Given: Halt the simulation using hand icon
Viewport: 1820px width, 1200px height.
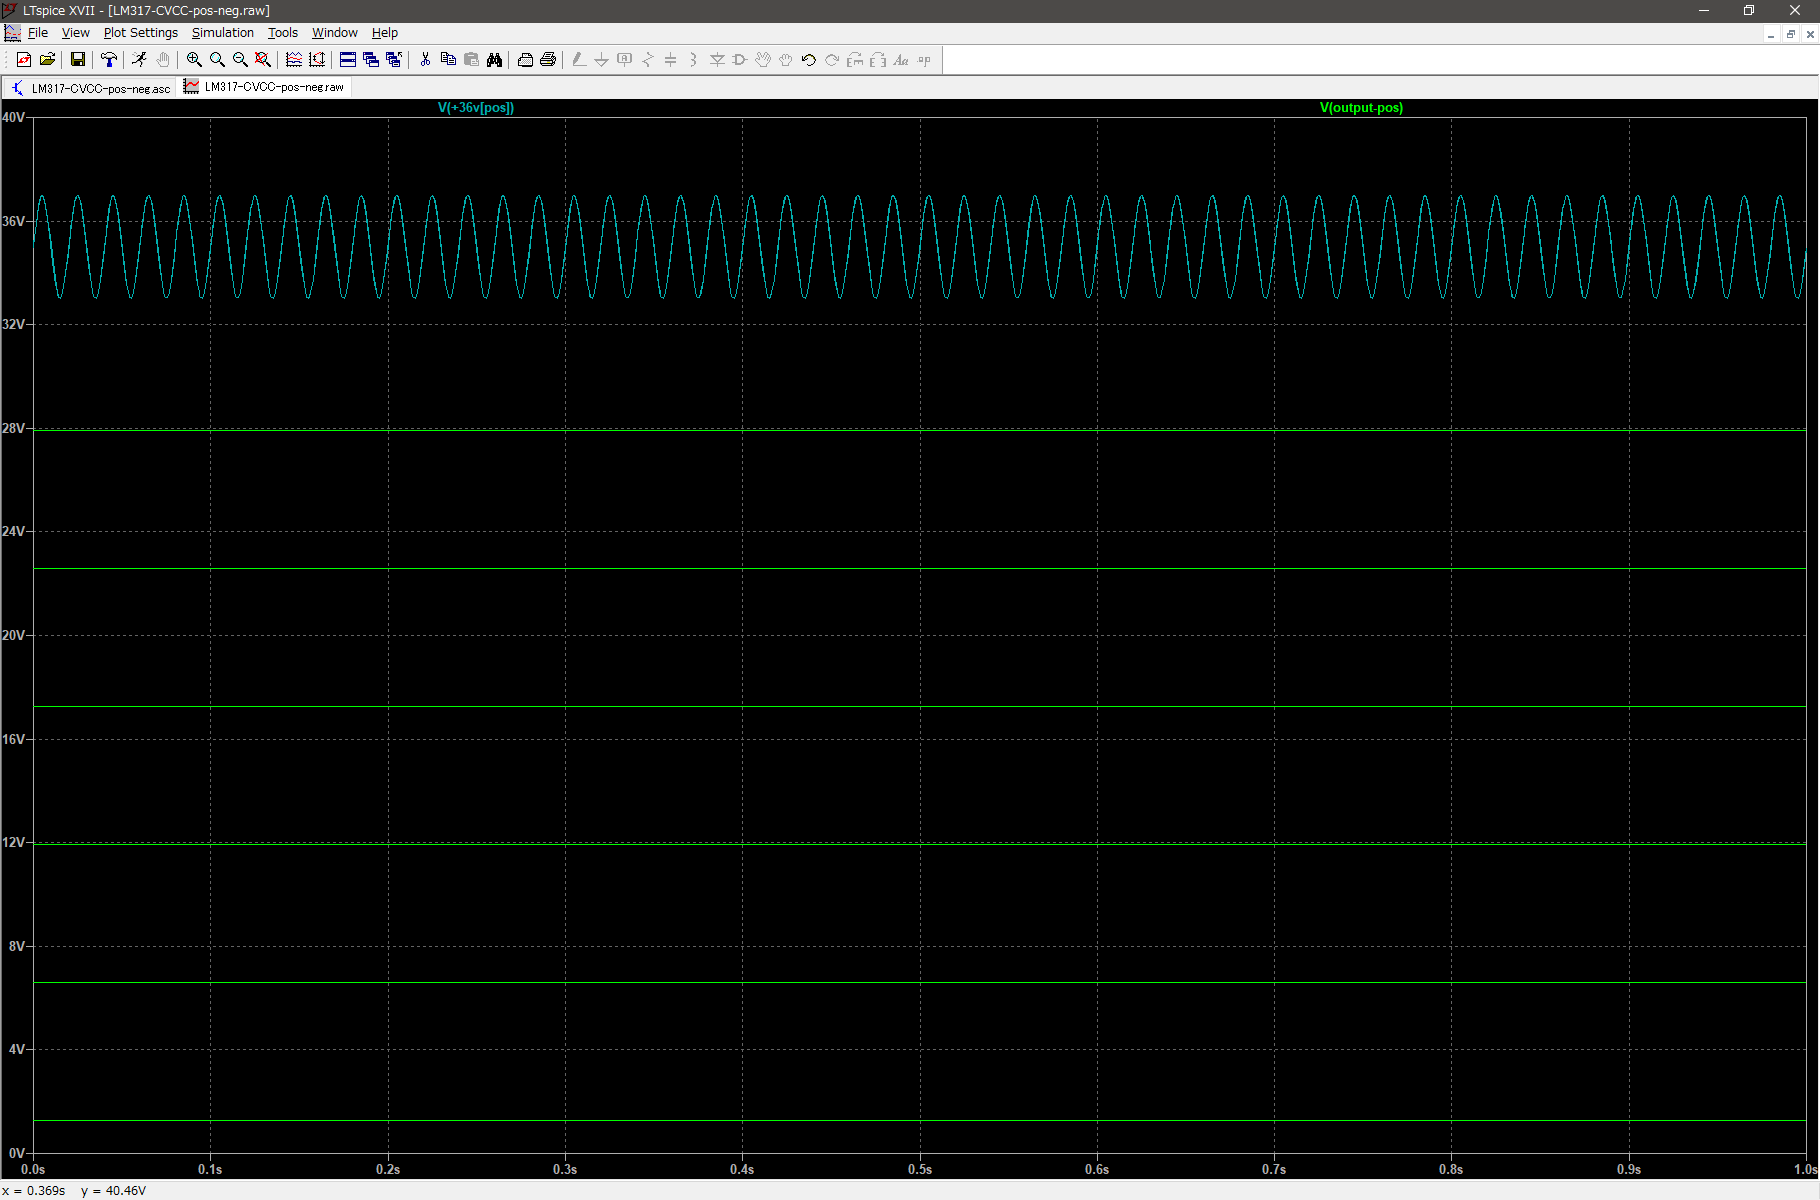Looking at the screenshot, I should tap(163, 60).
